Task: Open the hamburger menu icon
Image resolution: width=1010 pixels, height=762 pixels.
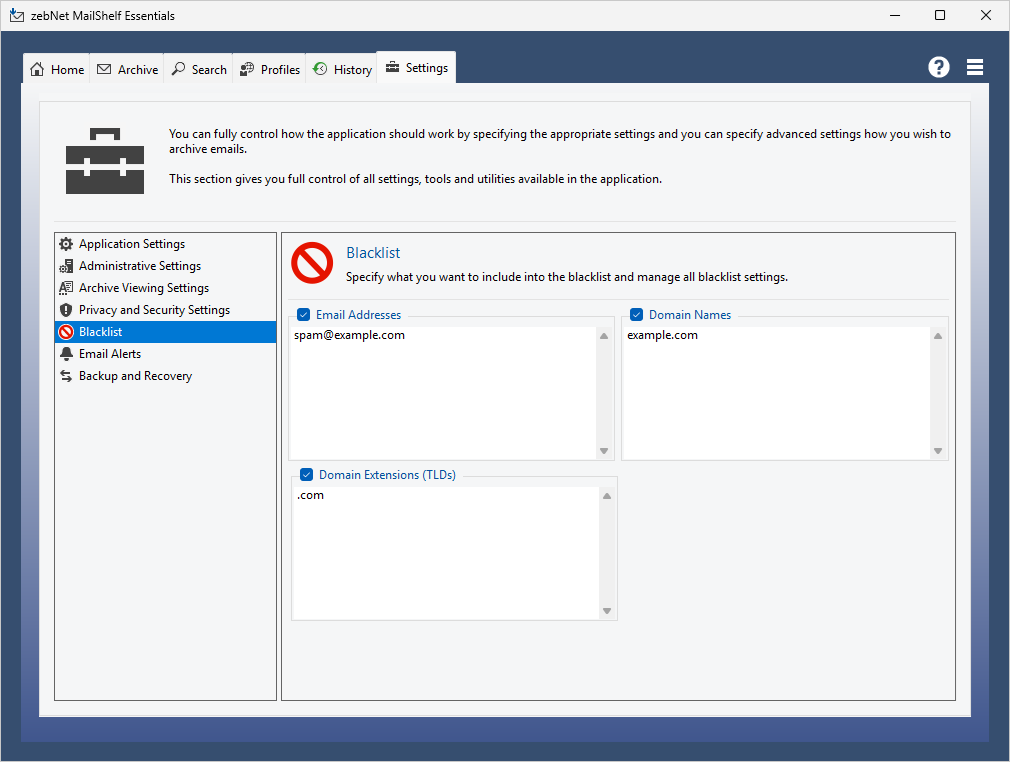Action: pos(975,67)
